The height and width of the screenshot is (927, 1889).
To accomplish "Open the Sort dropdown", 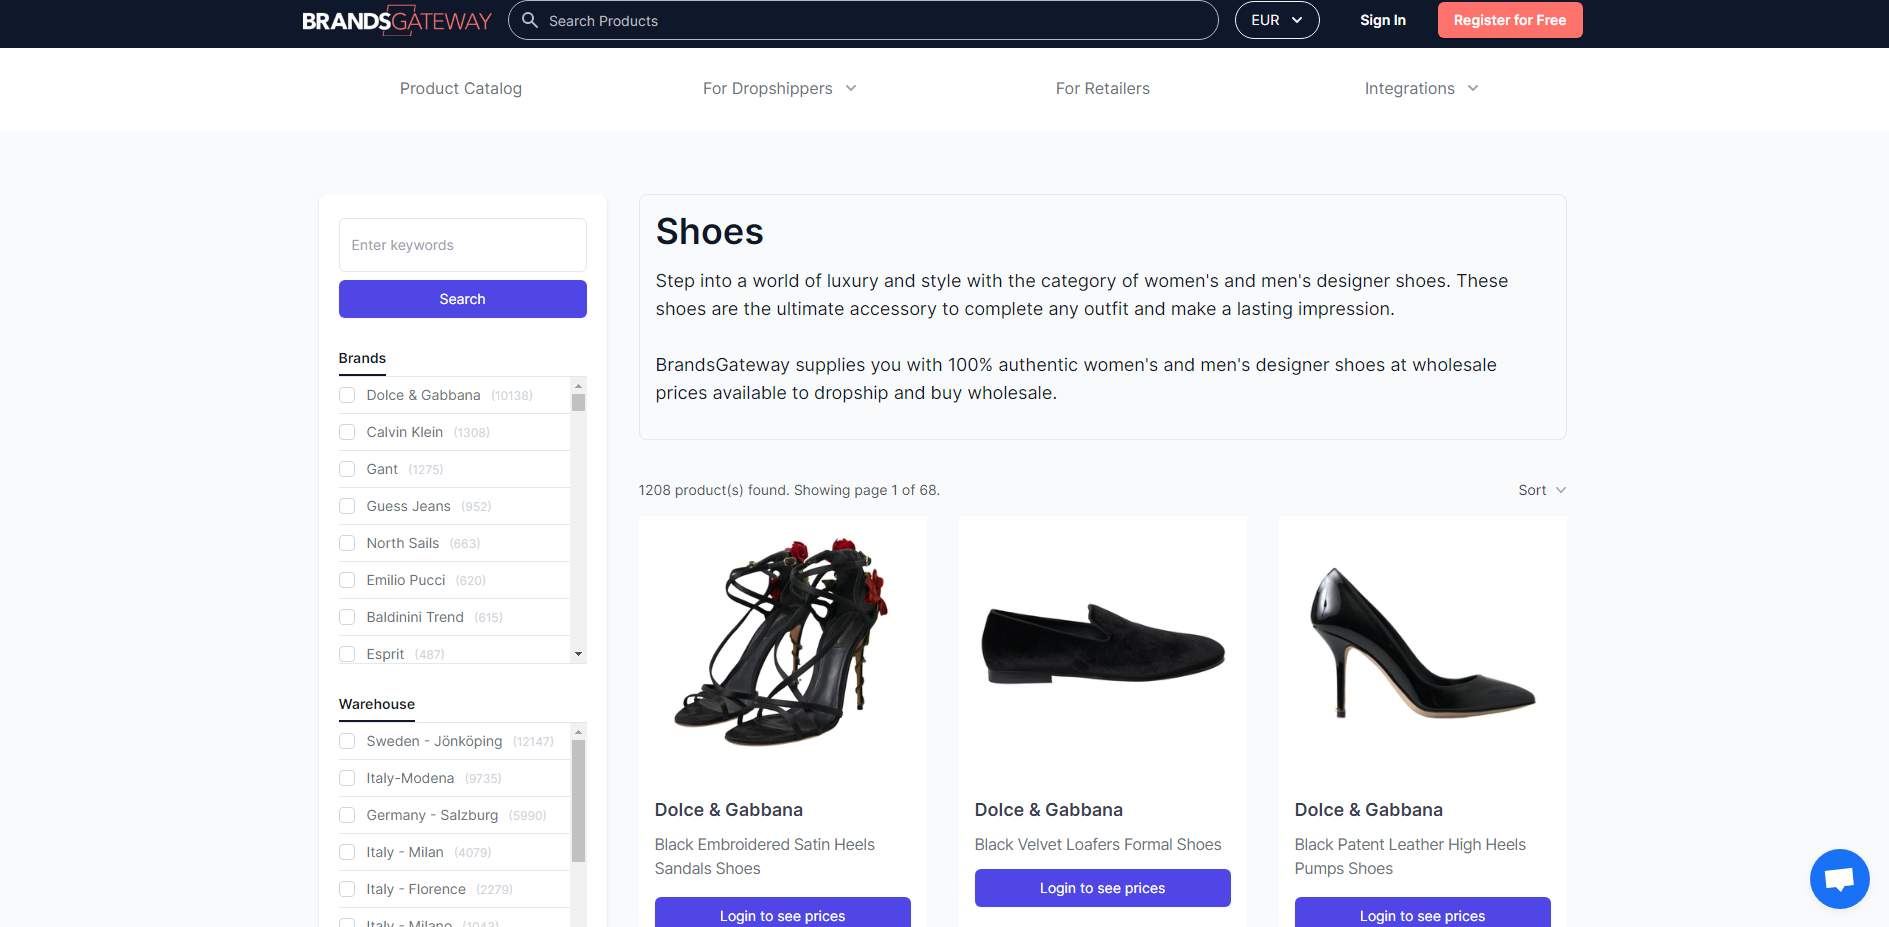I will [x=1542, y=490].
